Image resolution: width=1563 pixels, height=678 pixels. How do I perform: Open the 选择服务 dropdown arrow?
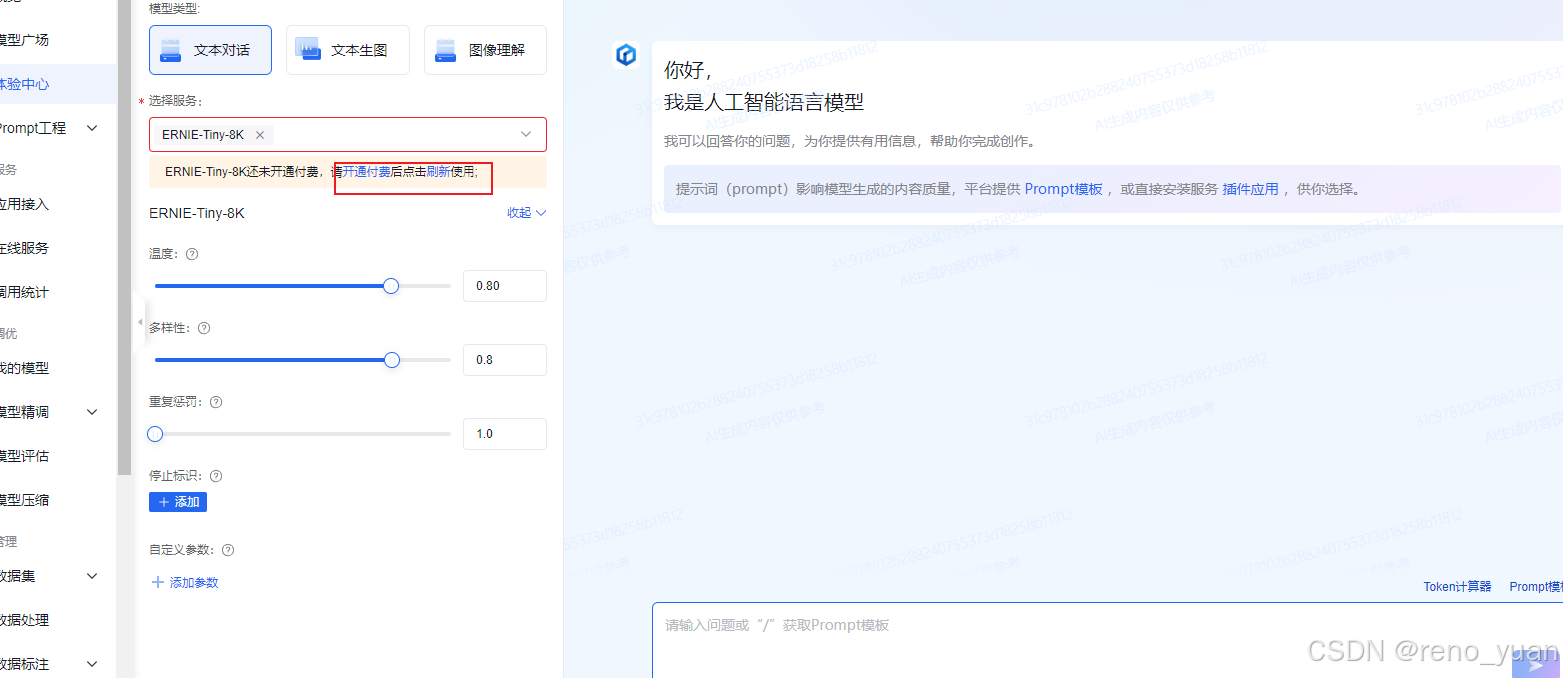point(526,134)
